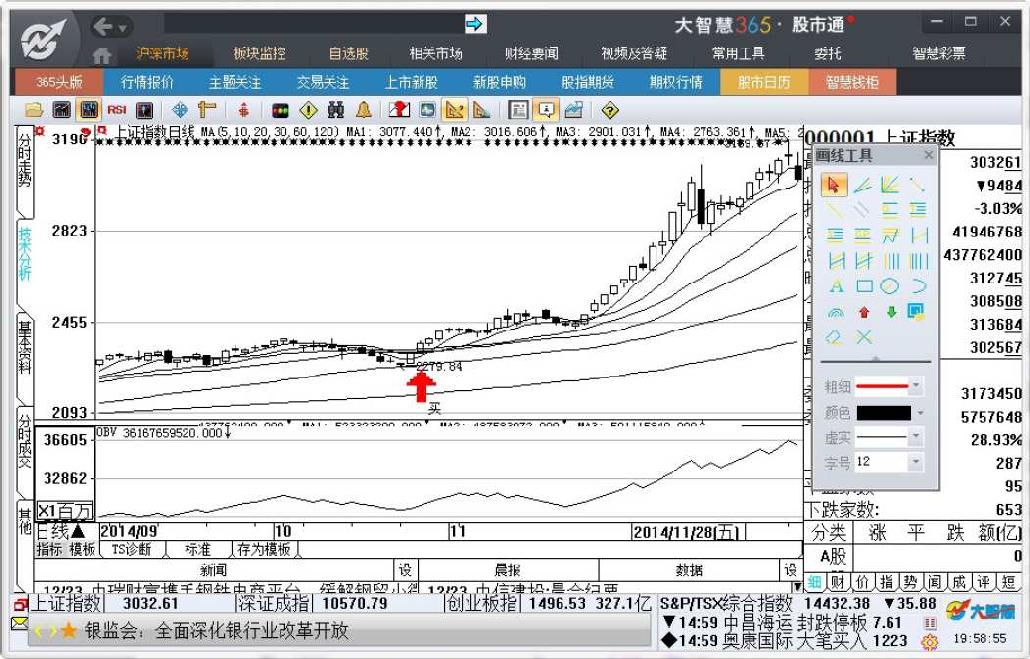Select the pointer arrow drawing tool
Screen dimensions: 1030x659
click(834, 185)
